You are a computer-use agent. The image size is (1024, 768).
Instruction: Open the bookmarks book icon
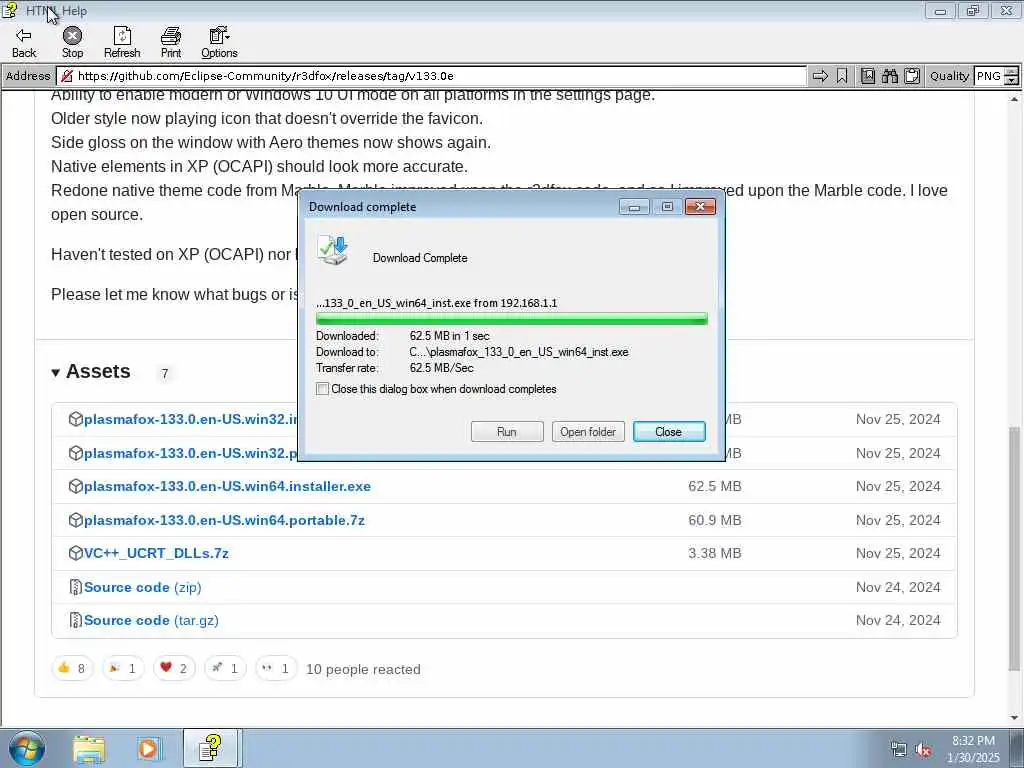(x=868, y=76)
